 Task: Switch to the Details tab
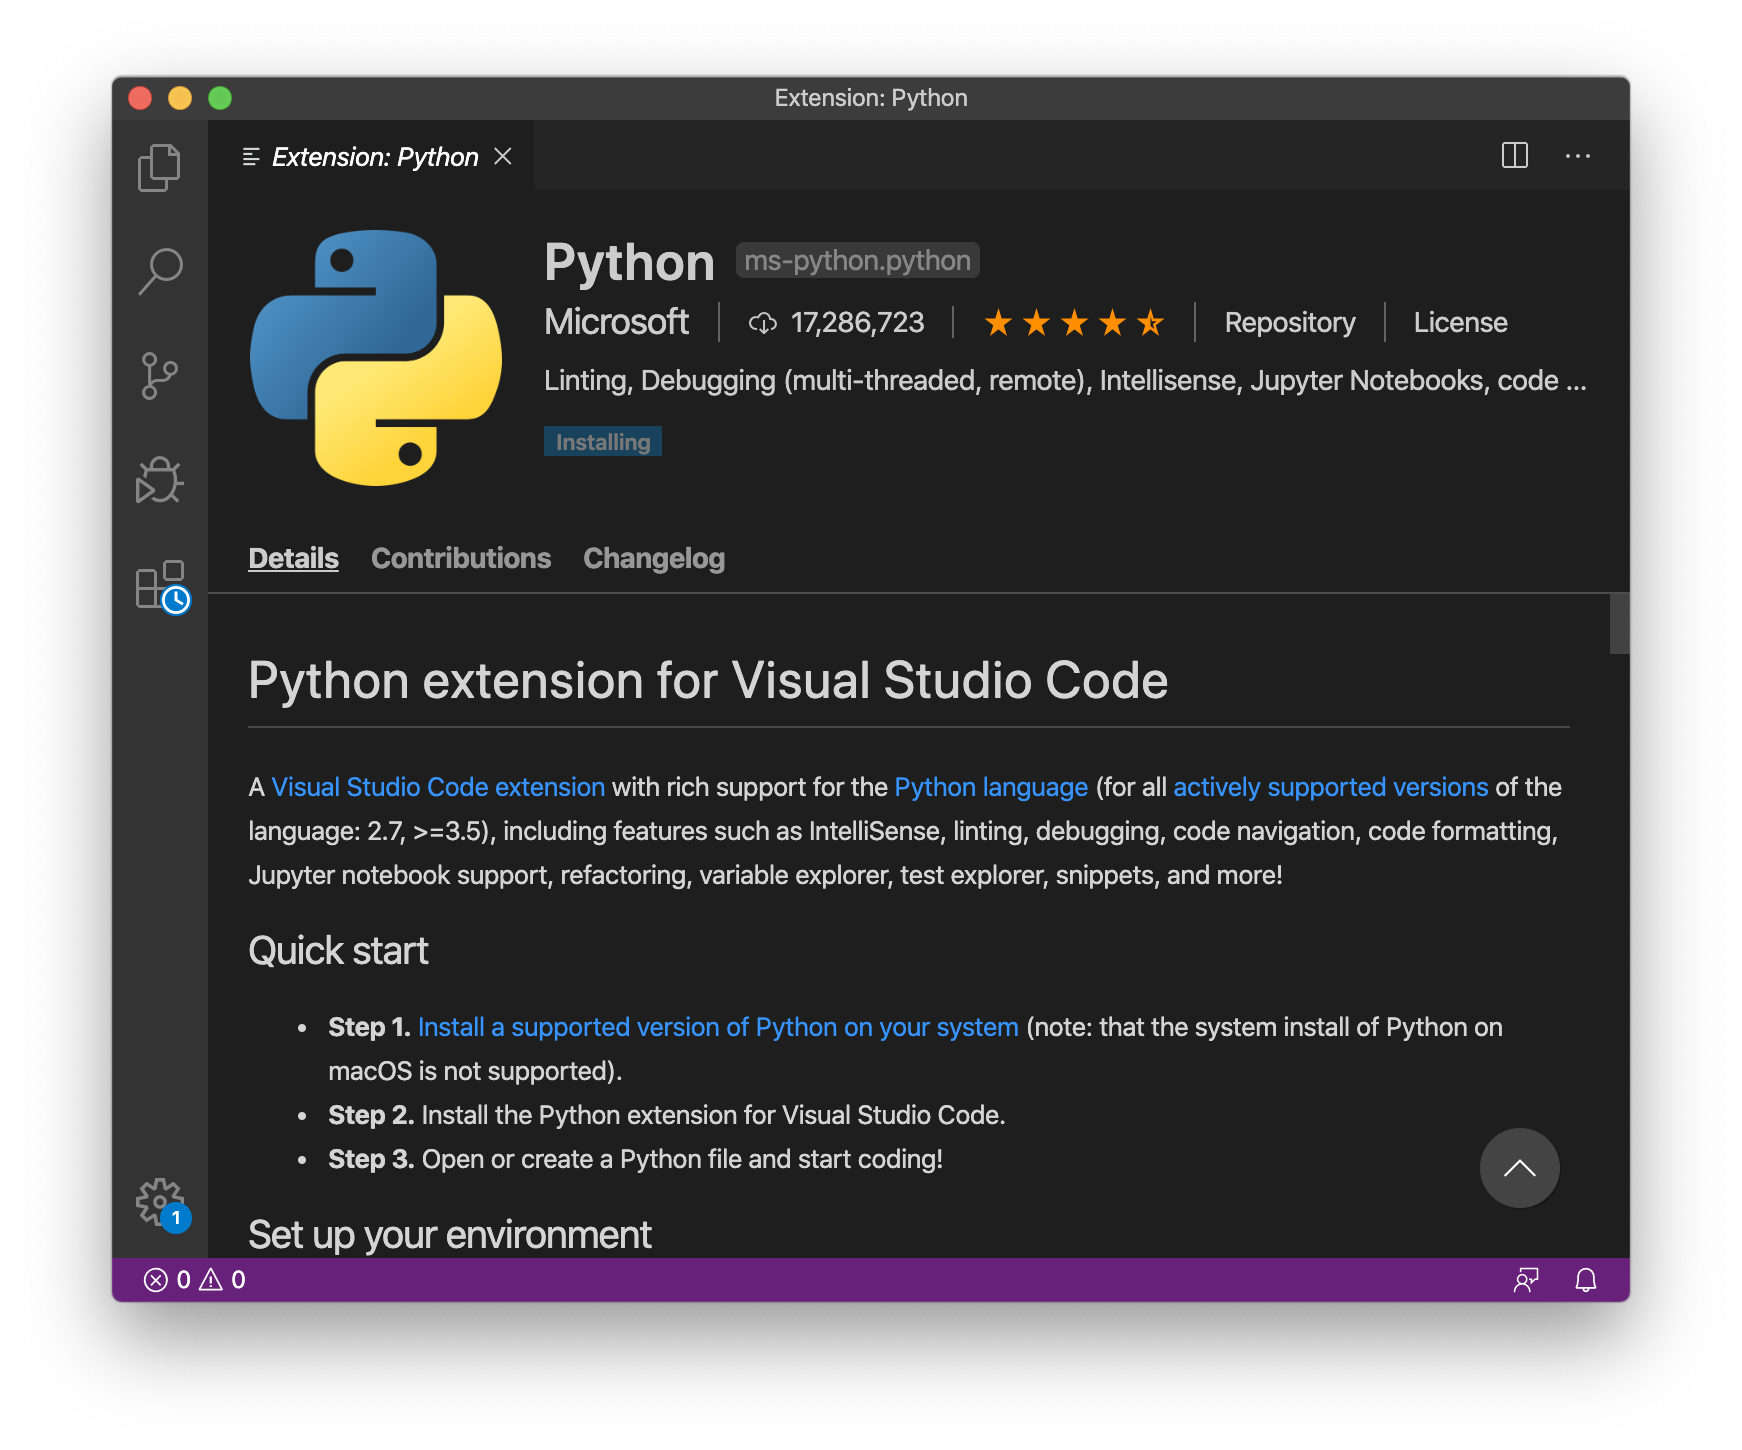point(293,558)
